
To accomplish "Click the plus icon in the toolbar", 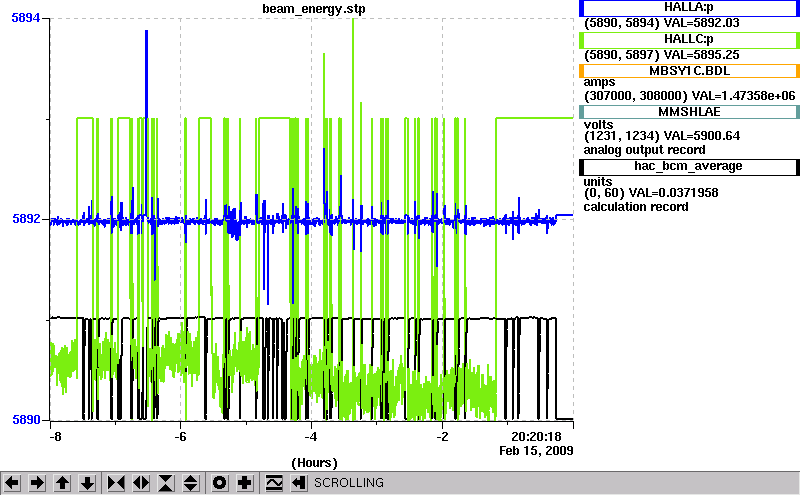I will [x=245, y=483].
